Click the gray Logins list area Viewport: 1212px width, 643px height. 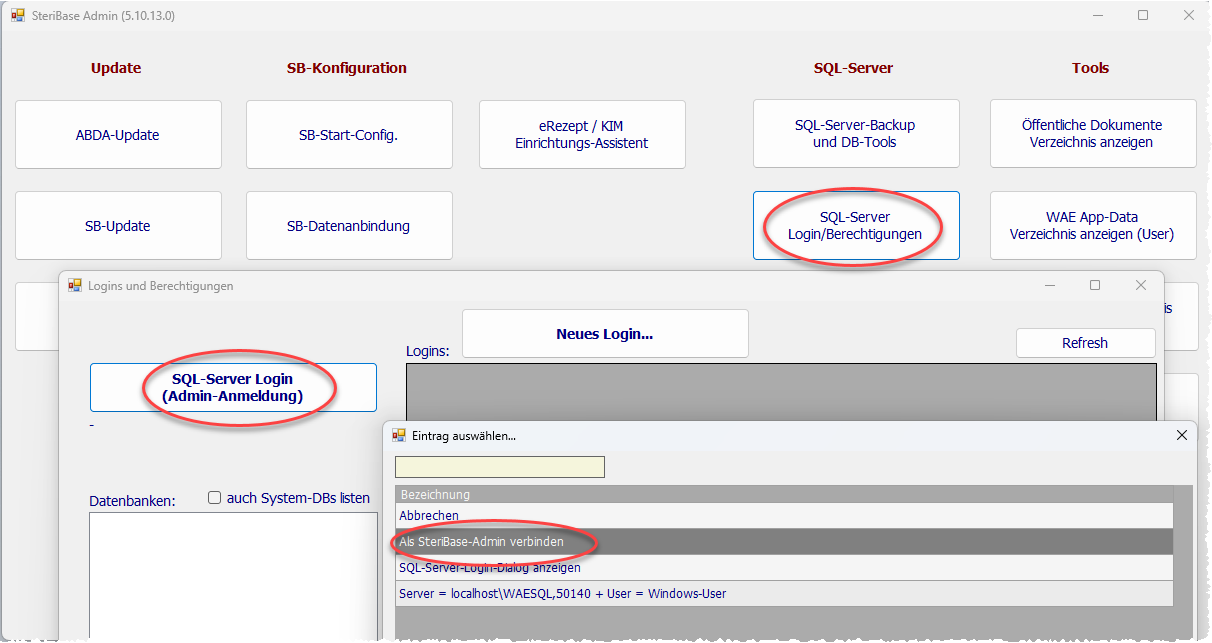(x=781, y=392)
